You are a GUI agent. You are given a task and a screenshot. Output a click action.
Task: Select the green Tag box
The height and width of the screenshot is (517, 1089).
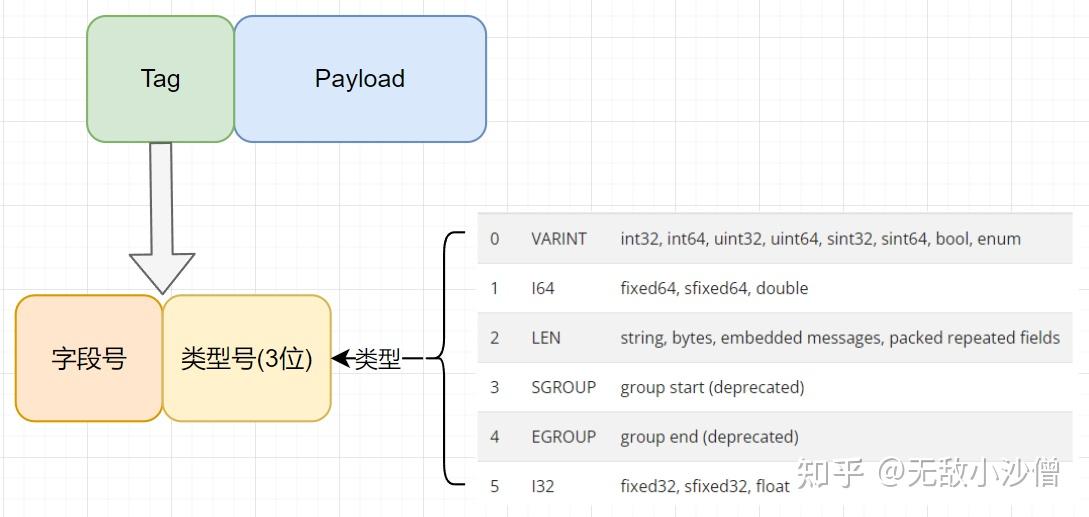click(160, 79)
